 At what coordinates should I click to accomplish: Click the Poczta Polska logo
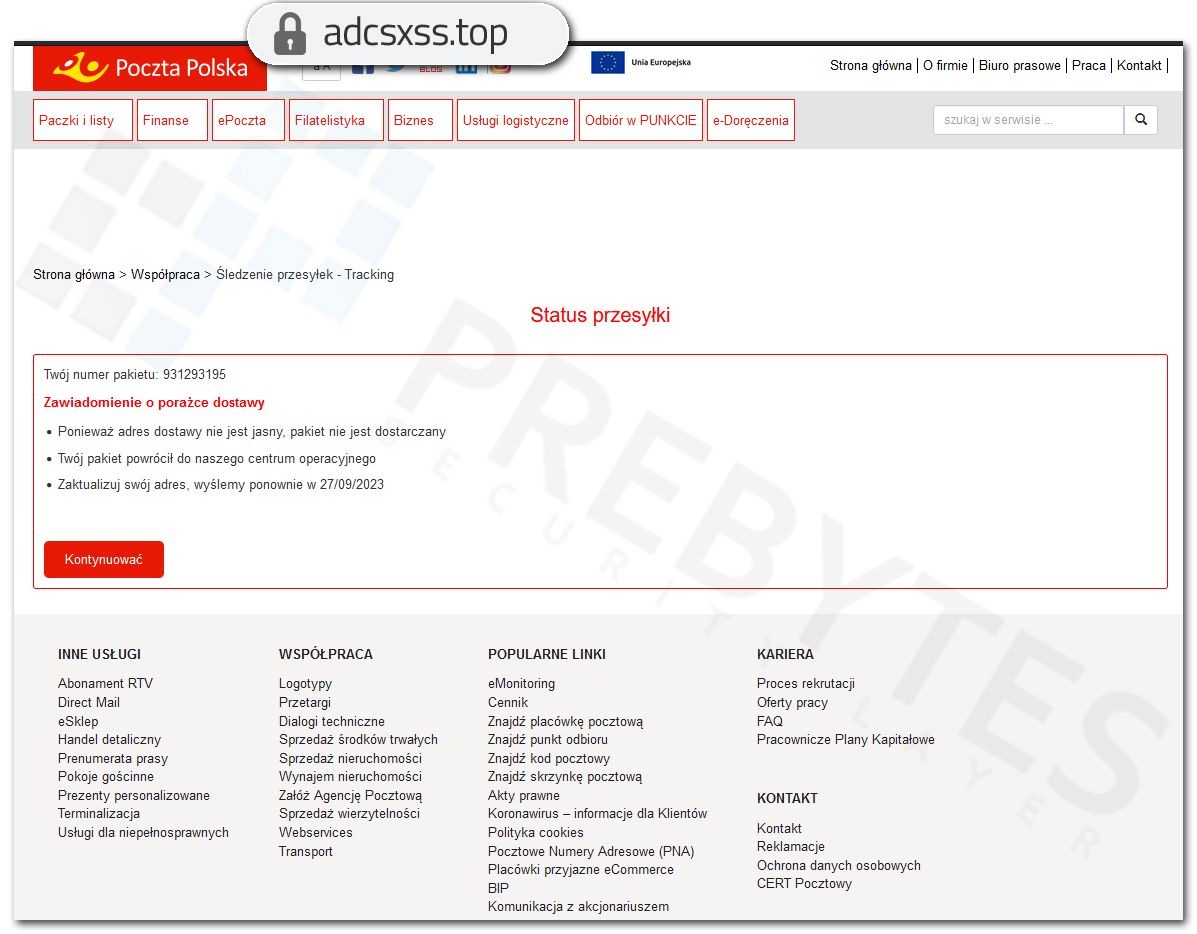tap(150, 68)
